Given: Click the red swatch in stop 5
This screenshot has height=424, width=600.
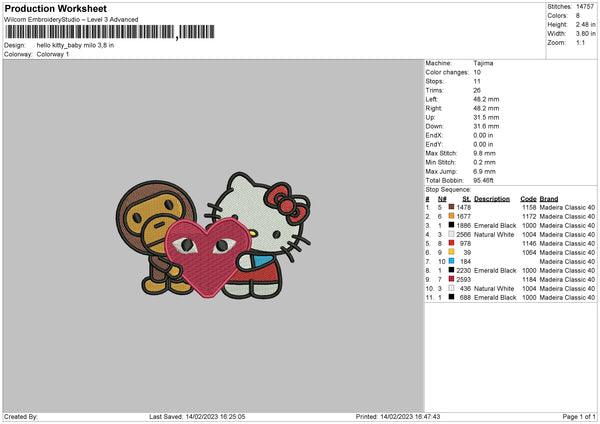Looking at the screenshot, I should [x=452, y=243].
